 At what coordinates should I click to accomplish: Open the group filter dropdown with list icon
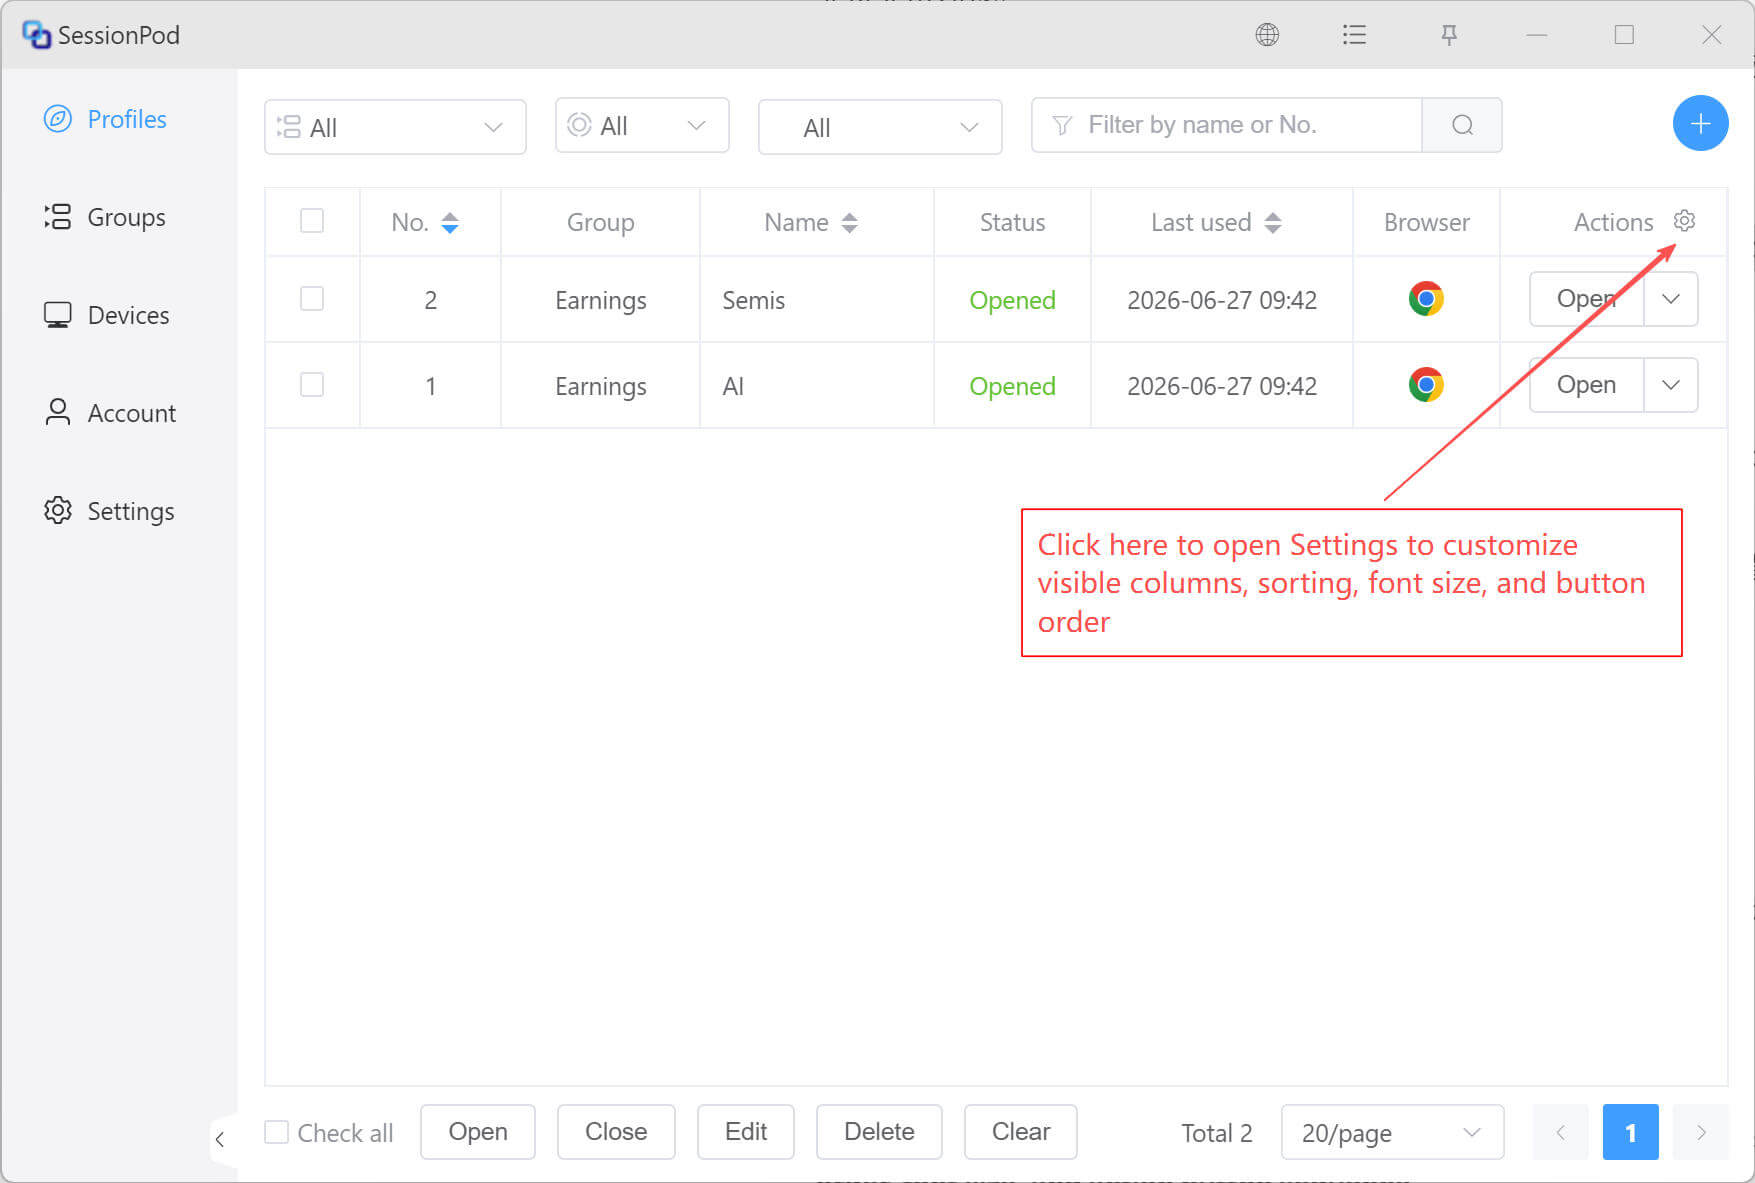point(395,127)
